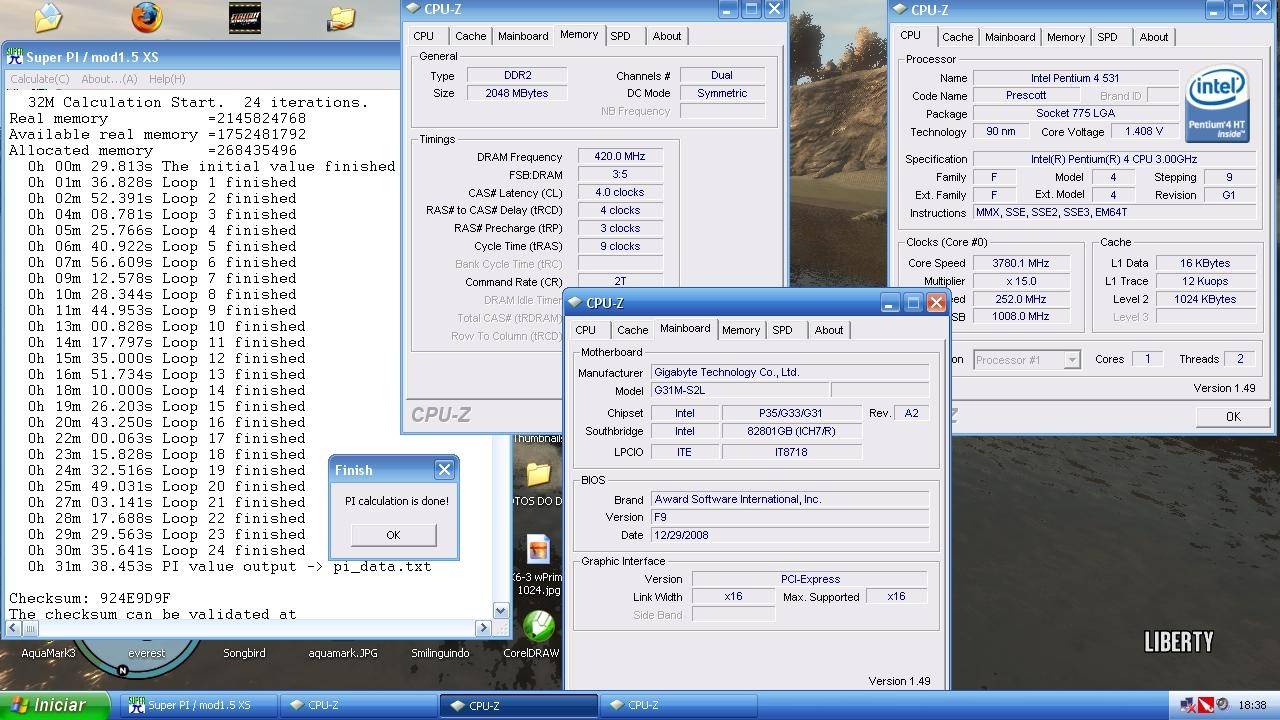Click the Core Speed value 3780.1 MHz

pyautogui.click(x=1020, y=263)
